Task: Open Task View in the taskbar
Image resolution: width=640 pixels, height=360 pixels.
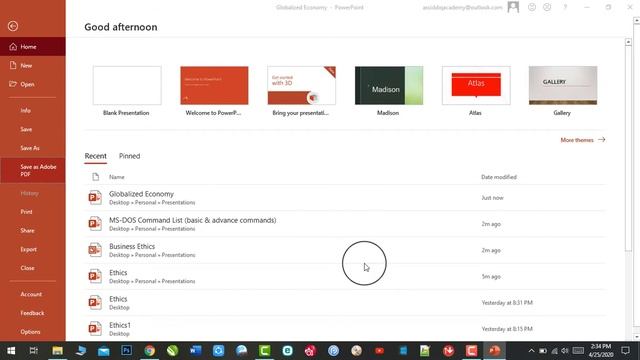Action: coord(33,351)
